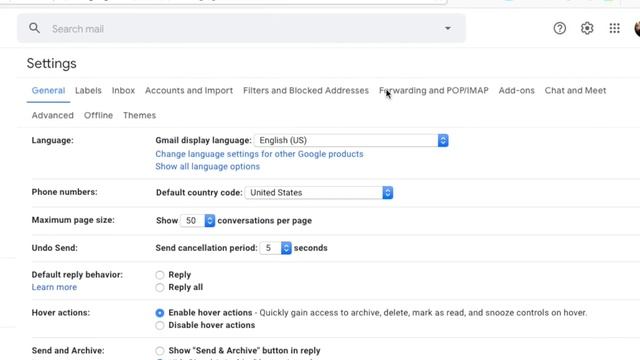
Task: Show search options dropdown arrow
Action: (448, 28)
